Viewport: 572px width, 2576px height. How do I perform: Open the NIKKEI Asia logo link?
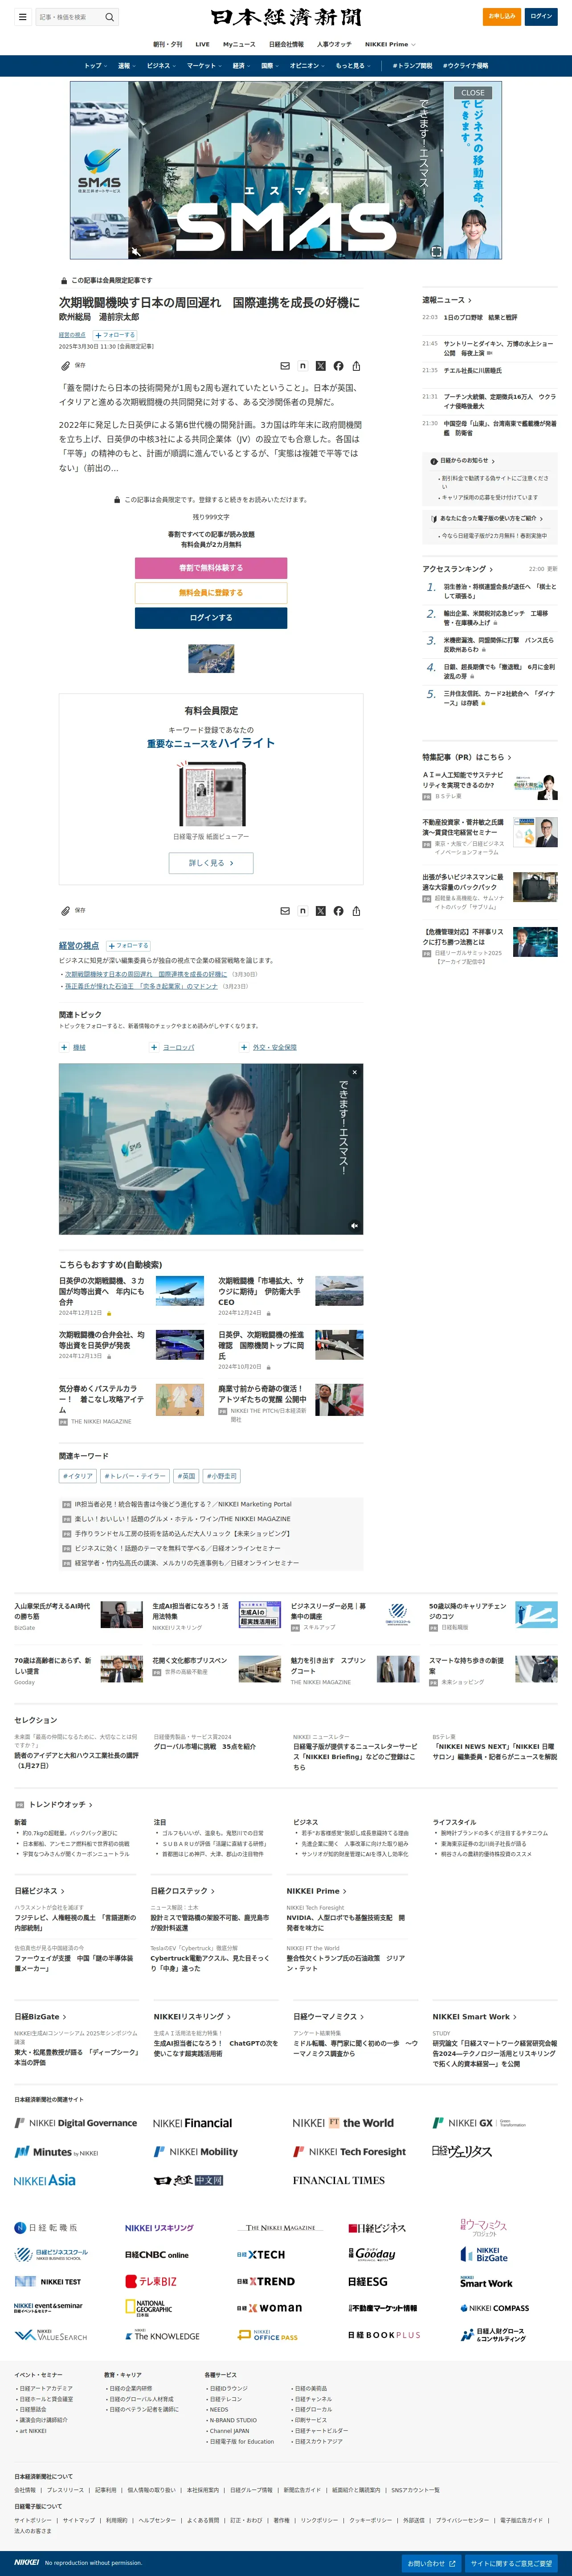click(45, 2180)
